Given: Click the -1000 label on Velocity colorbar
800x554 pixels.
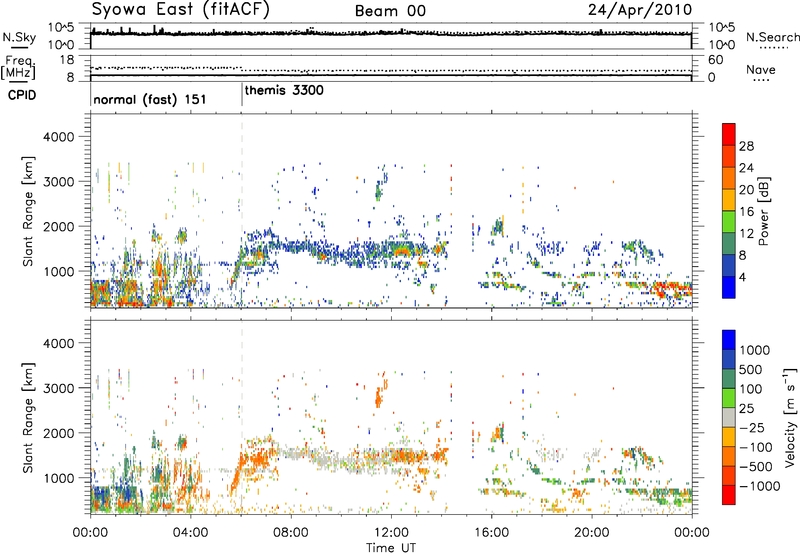Looking at the screenshot, I should pyautogui.click(x=760, y=486).
